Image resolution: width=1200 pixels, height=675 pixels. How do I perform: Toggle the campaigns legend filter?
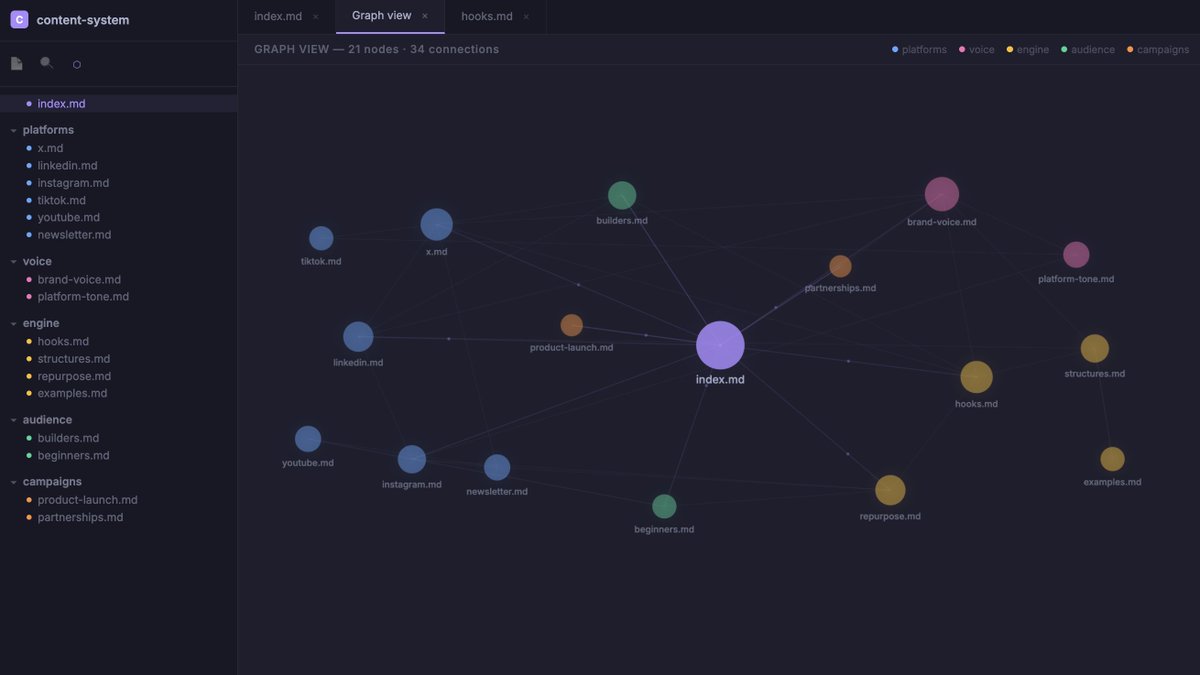pos(1158,49)
